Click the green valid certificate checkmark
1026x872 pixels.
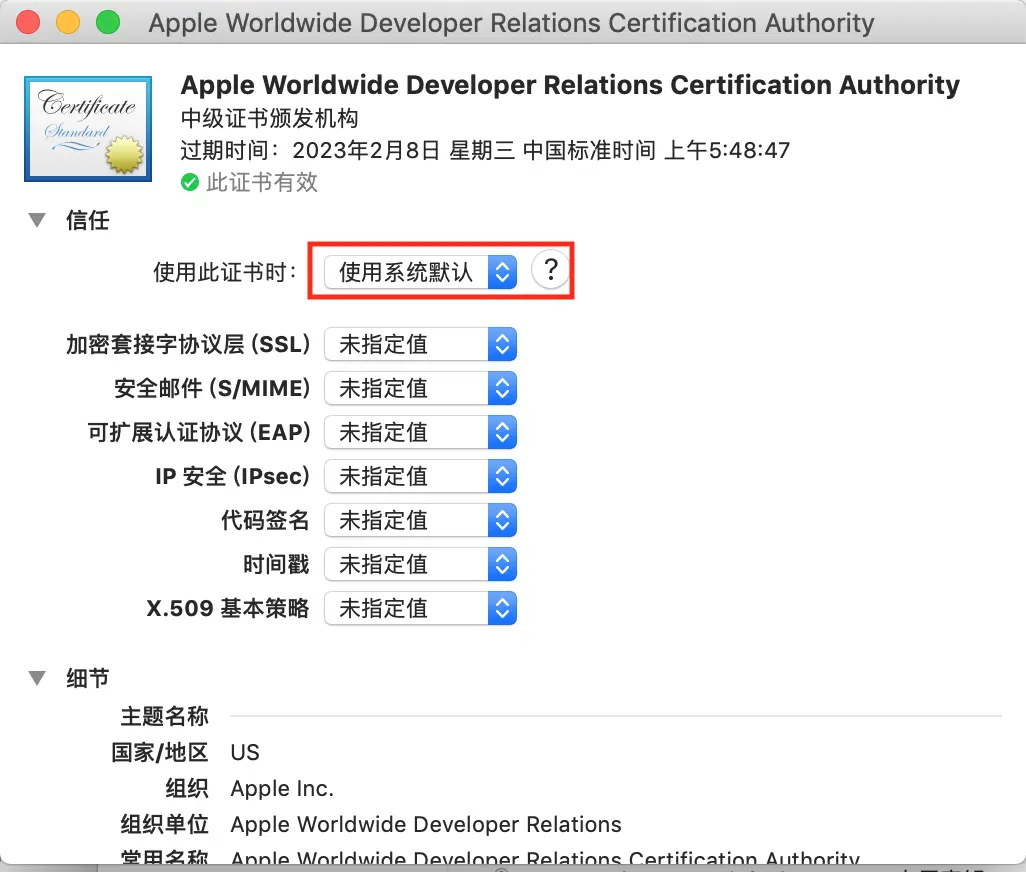coord(190,183)
